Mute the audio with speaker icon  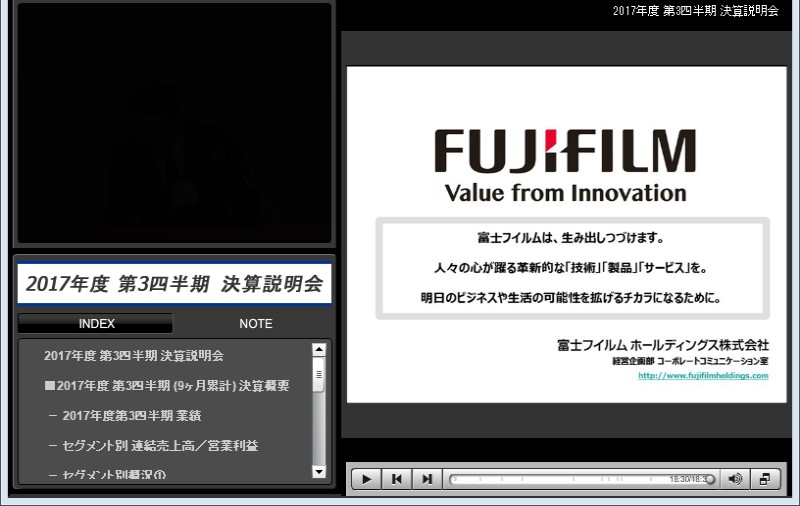pyautogui.click(x=735, y=479)
